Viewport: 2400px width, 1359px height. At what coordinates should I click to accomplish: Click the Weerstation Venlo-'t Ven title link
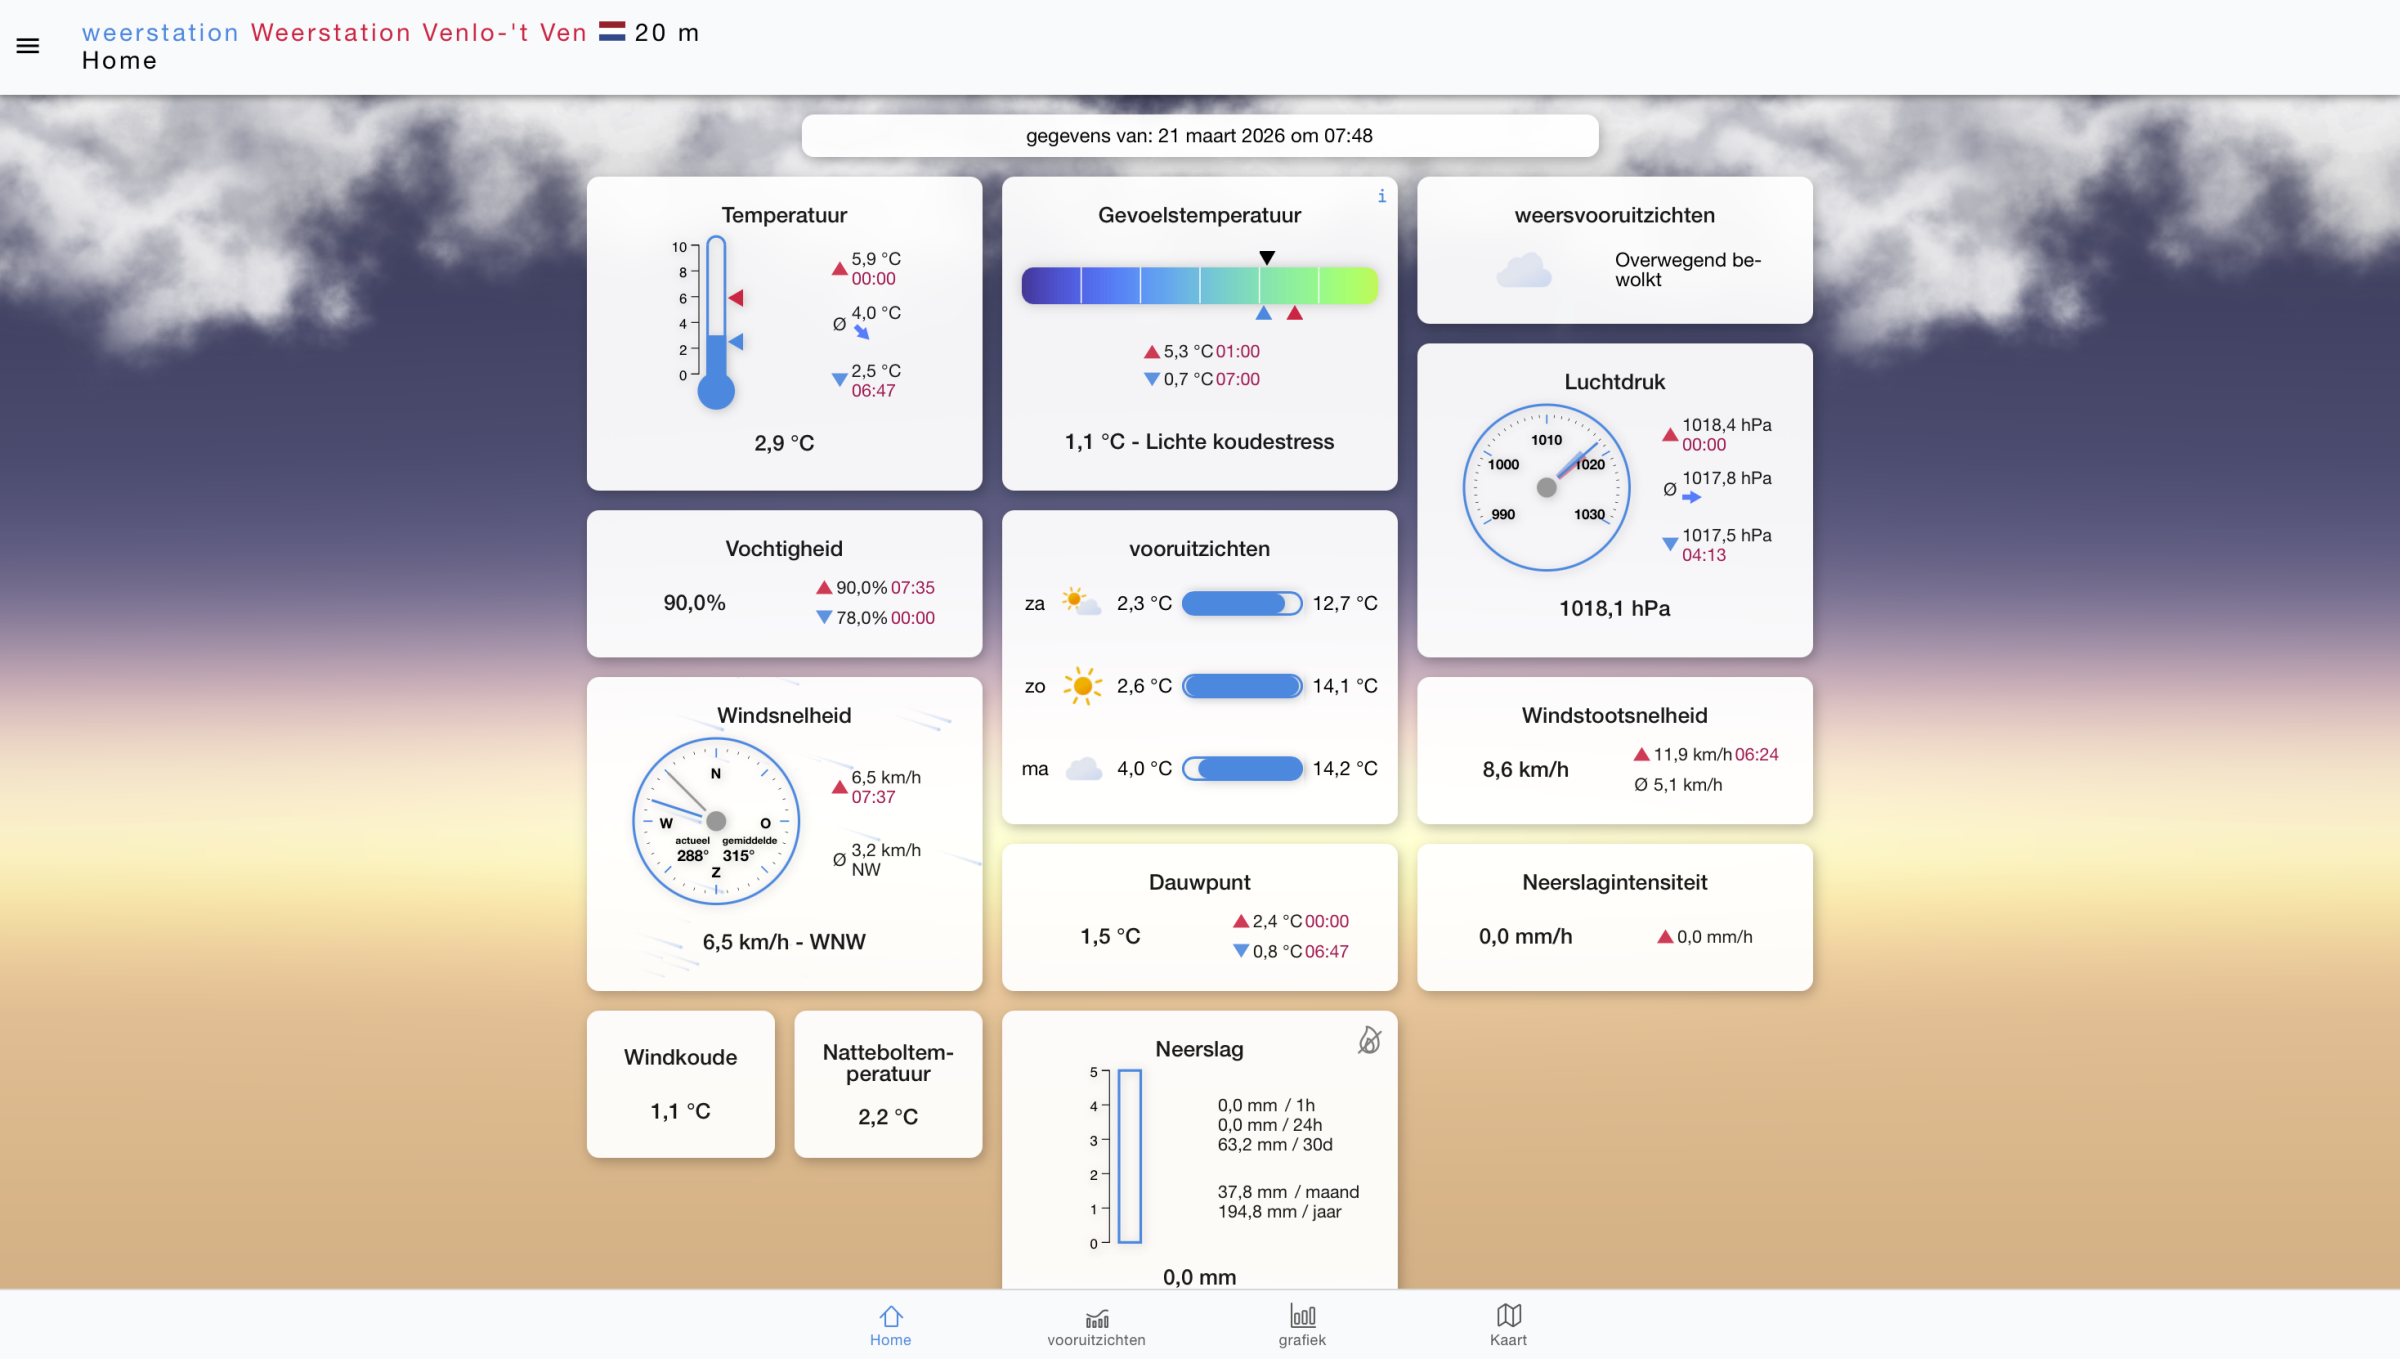tap(418, 33)
